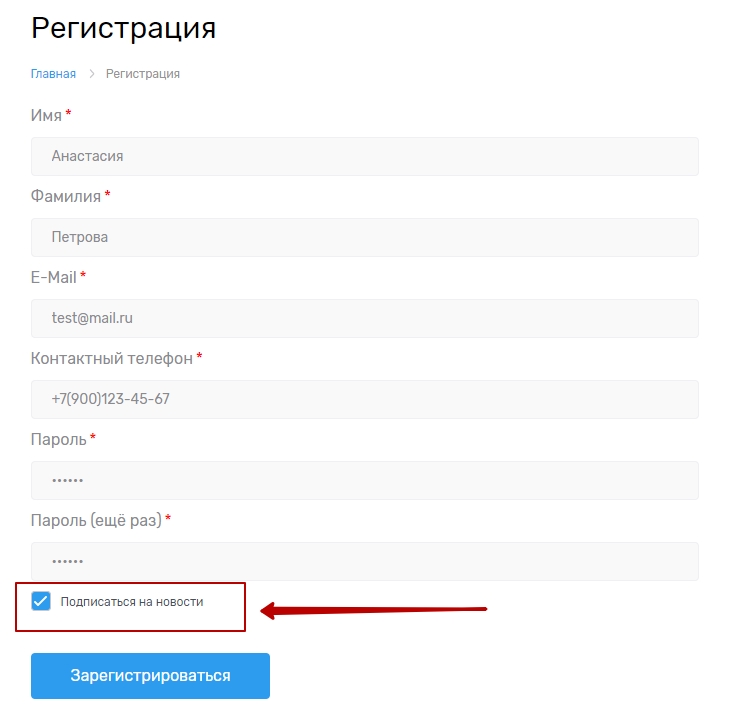Image resolution: width=740 pixels, height=728 pixels.
Task: Open the Главная breadcrumb link
Action: click(53, 74)
